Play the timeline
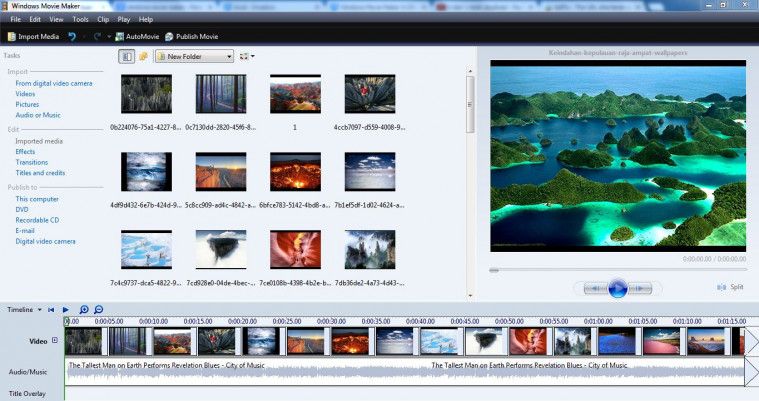 pyautogui.click(x=65, y=309)
